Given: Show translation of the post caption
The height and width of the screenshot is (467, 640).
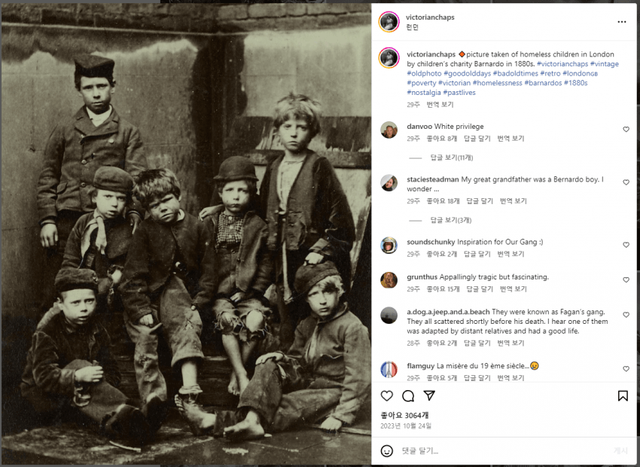Looking at the screenshot, I should (440, 105).
